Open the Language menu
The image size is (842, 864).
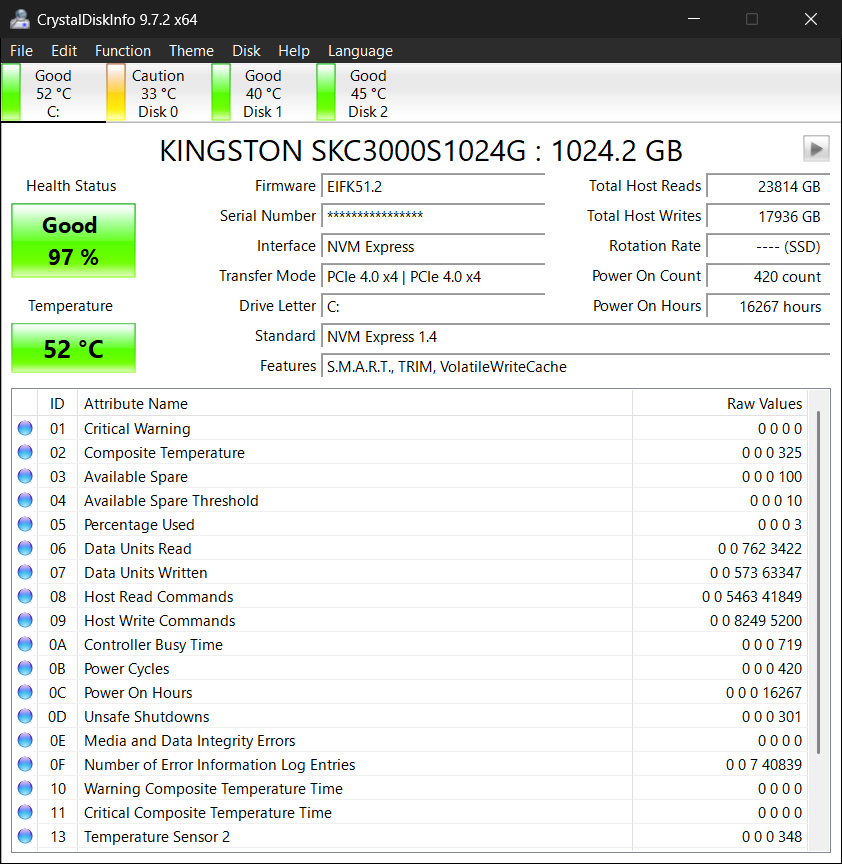pos(360,51)
